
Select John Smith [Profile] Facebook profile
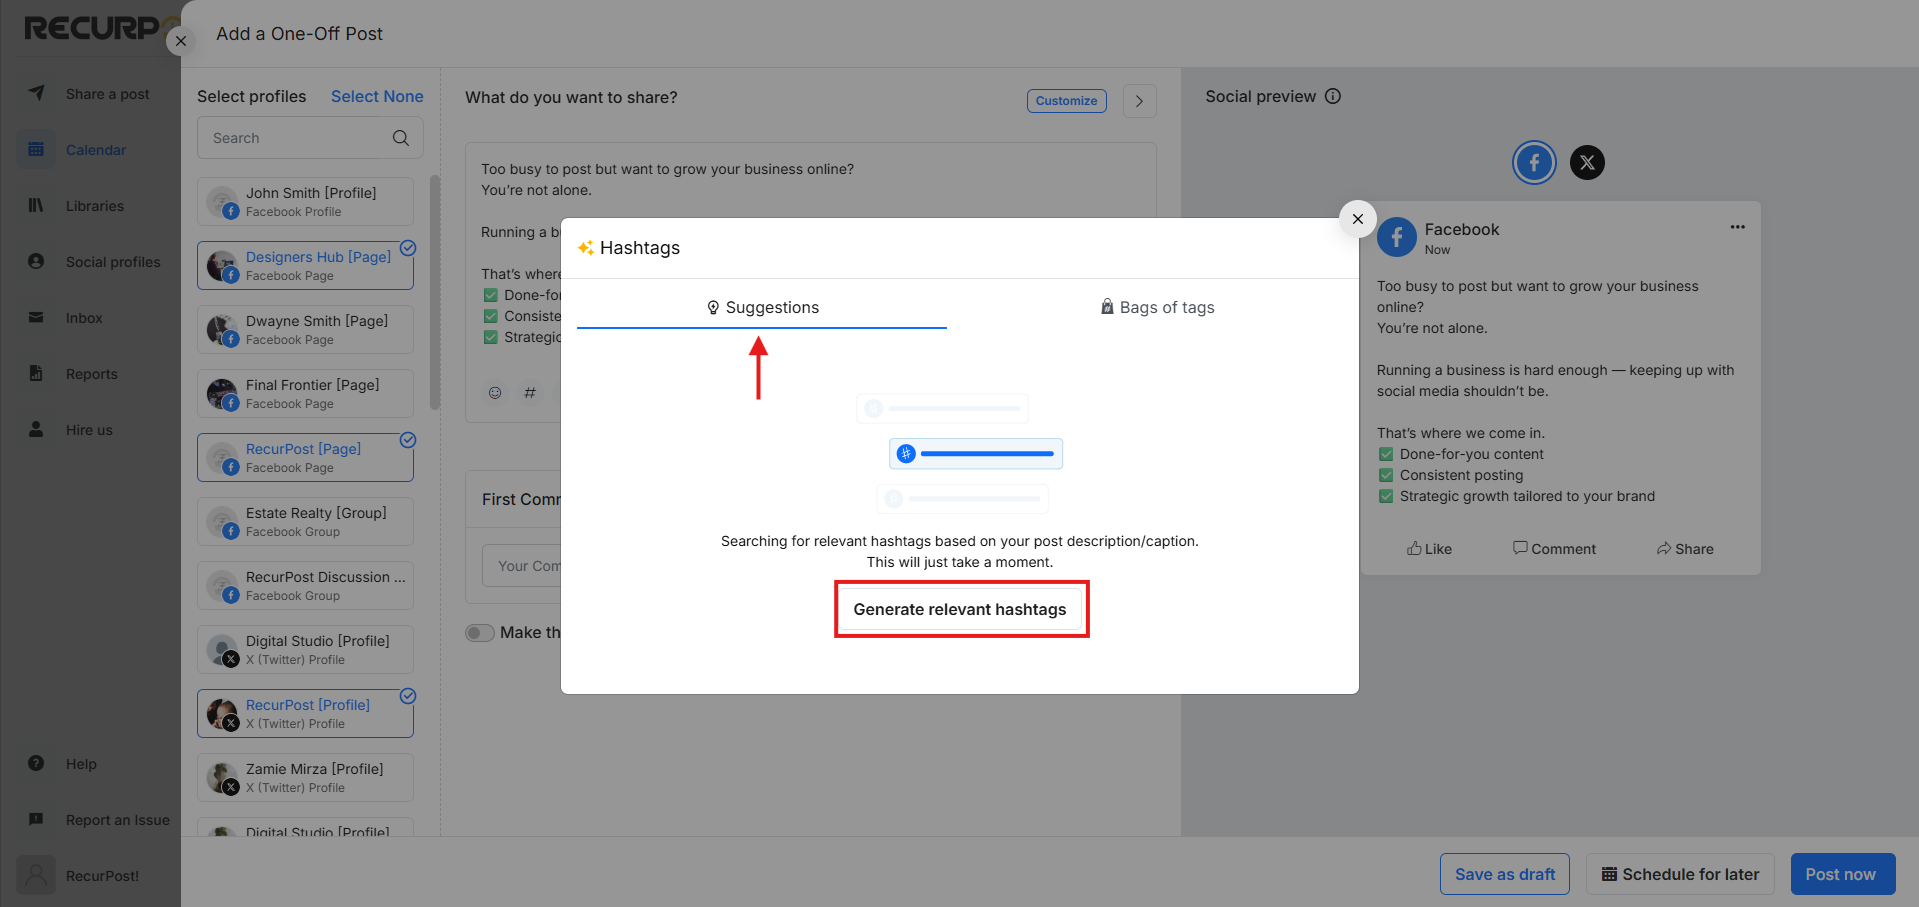point(305,202)
